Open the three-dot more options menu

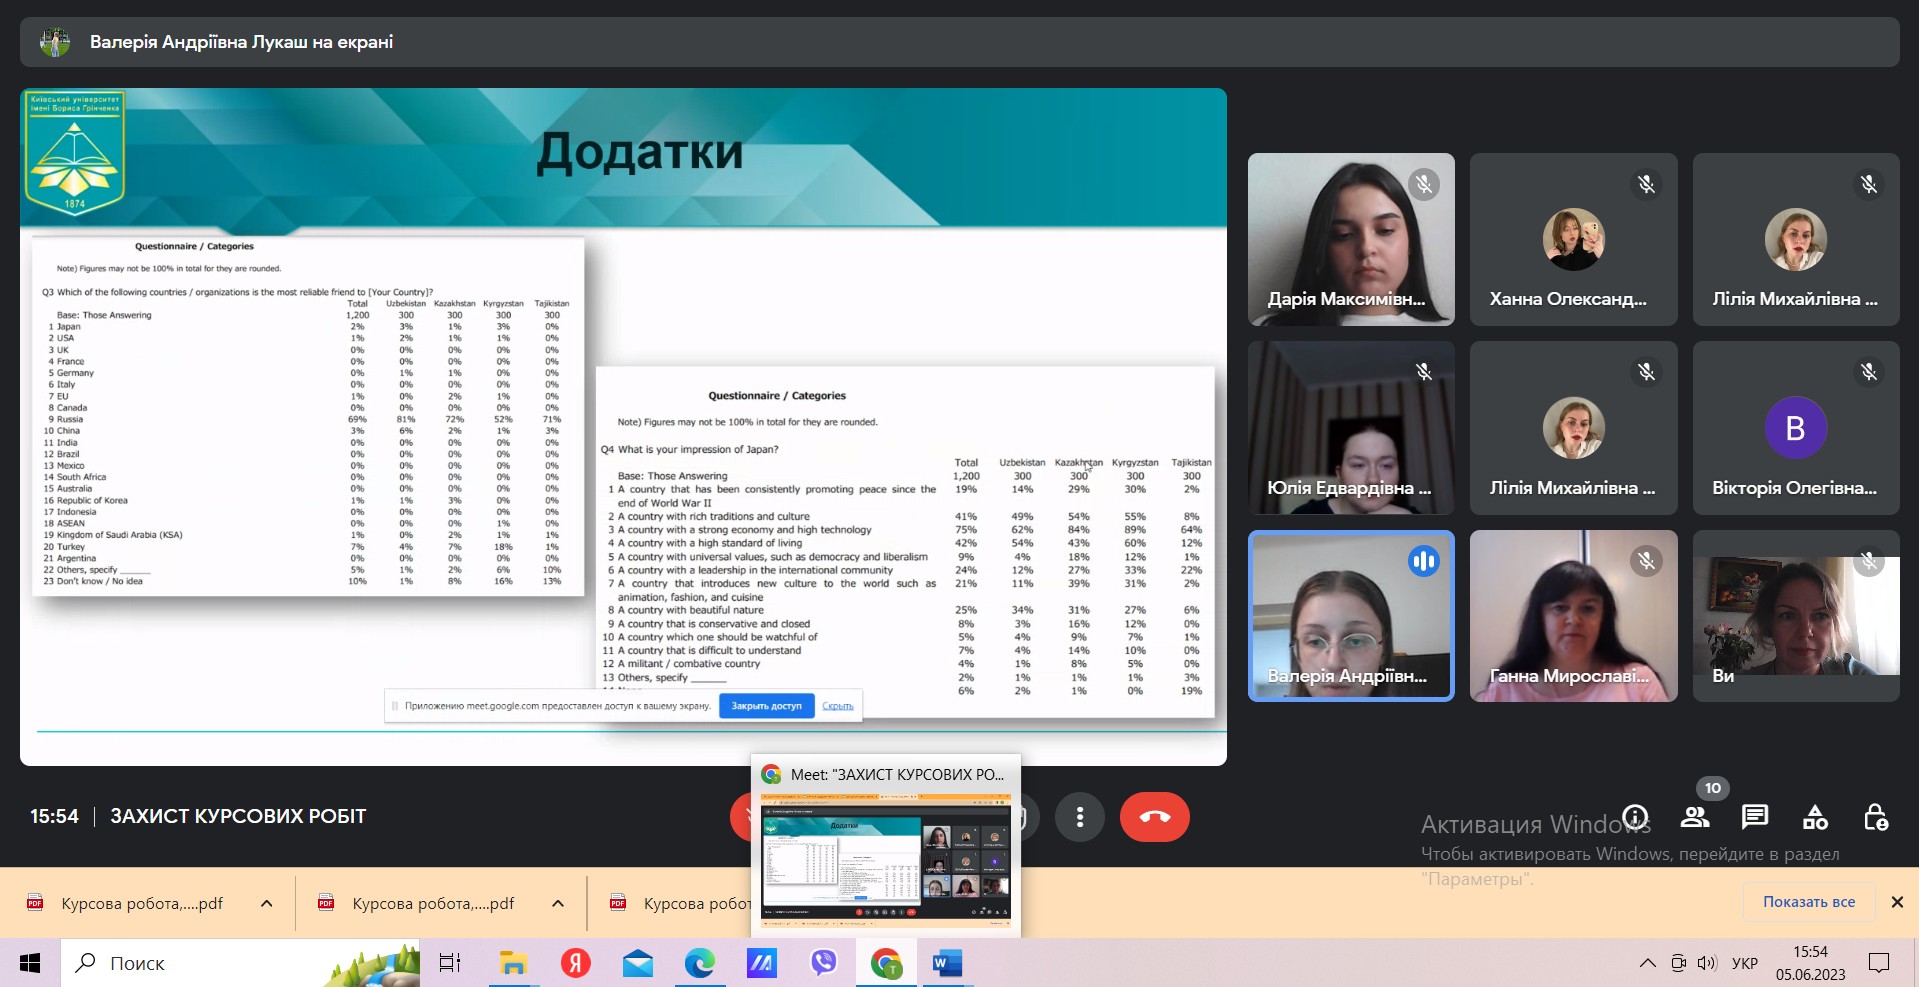[1079, 817]
